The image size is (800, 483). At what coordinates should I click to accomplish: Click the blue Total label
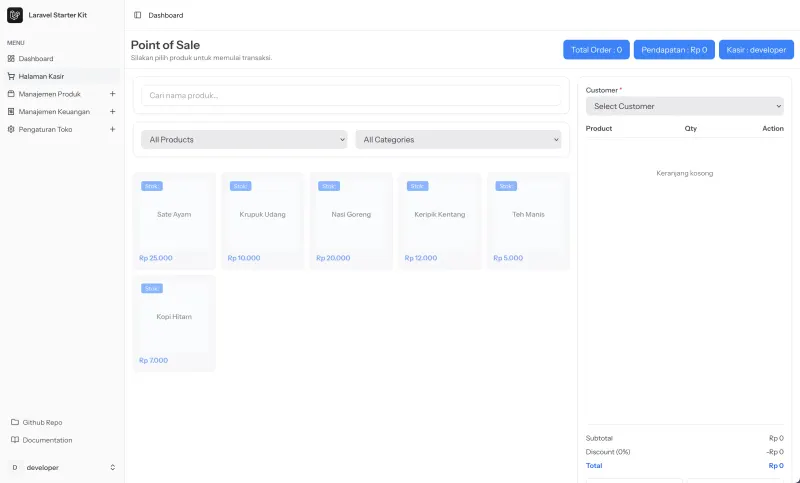(x=594, y=466)
